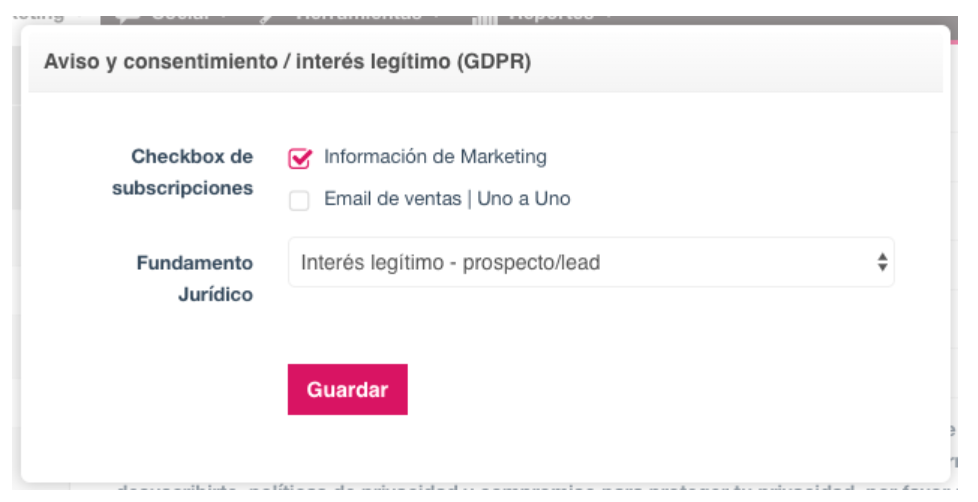This screenshot has width=978, height=502.
Task: Click the 'Email de ventas | Uno a Uno' label
Action: [x=447, y=199]
